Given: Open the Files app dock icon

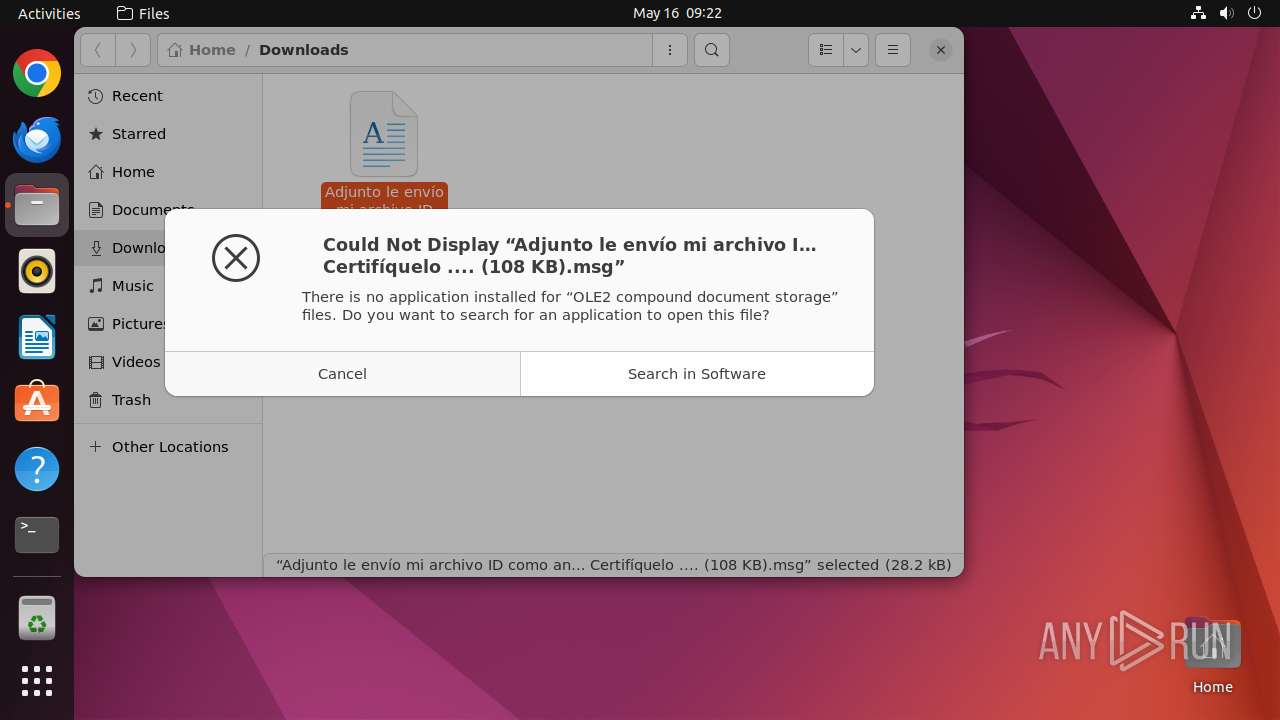Looking at the screenshot, I should (x=37, y=205).
